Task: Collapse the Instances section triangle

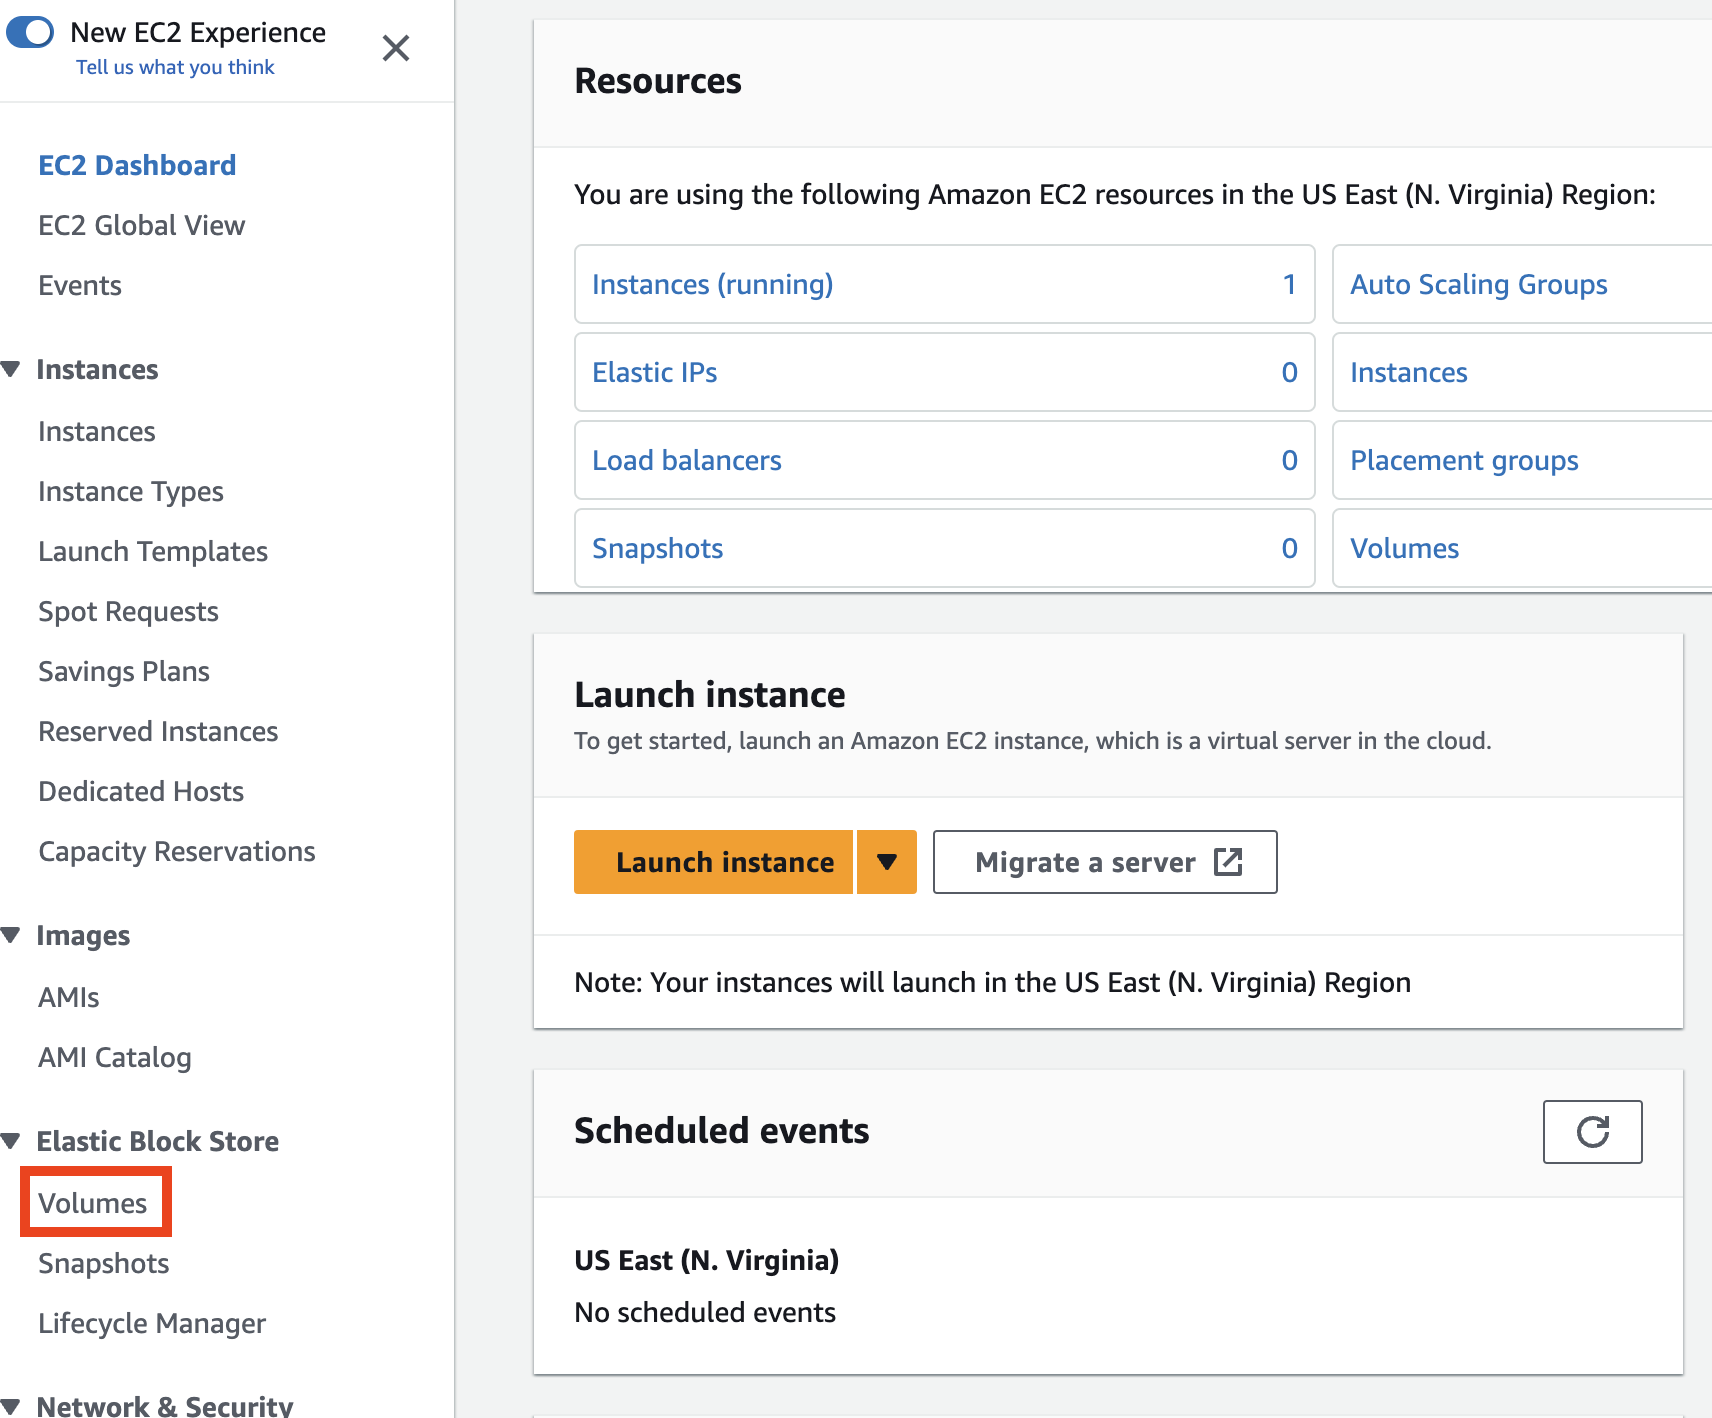Action: (x=11, y=369)
